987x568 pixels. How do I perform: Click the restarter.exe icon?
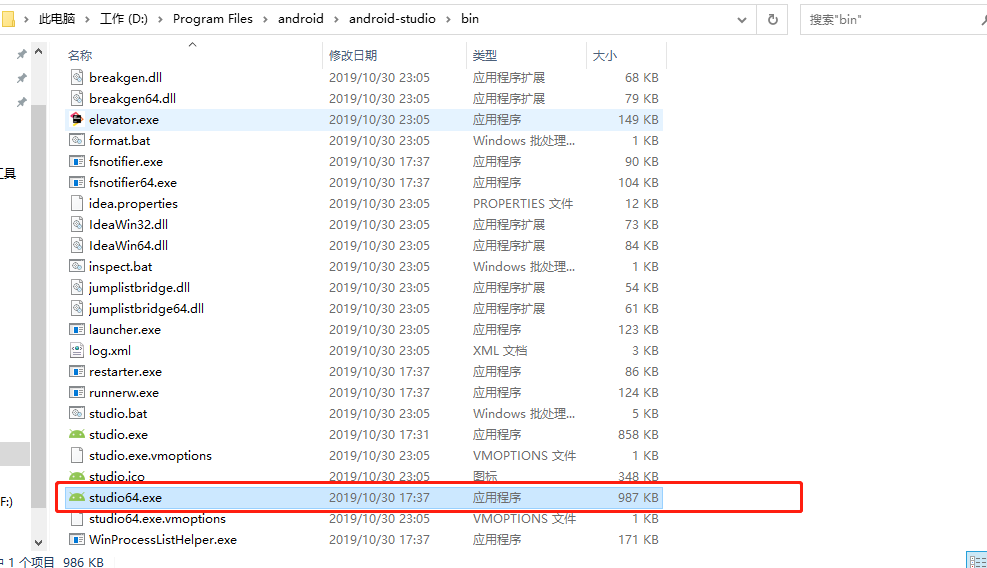[x=77, y=372]
